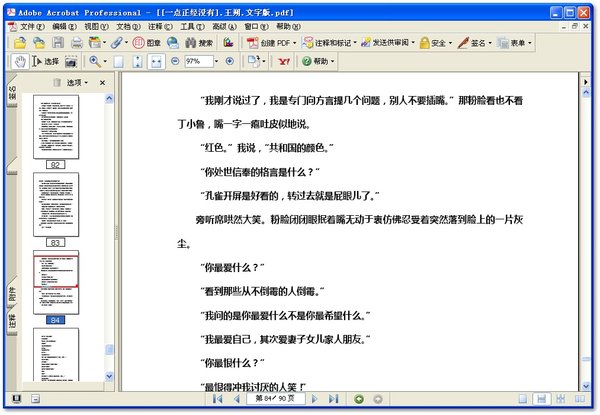Click the Yahoo Y! toolbar icon
This screenshot has height=415, width=600.
click(x=284, y=61)
